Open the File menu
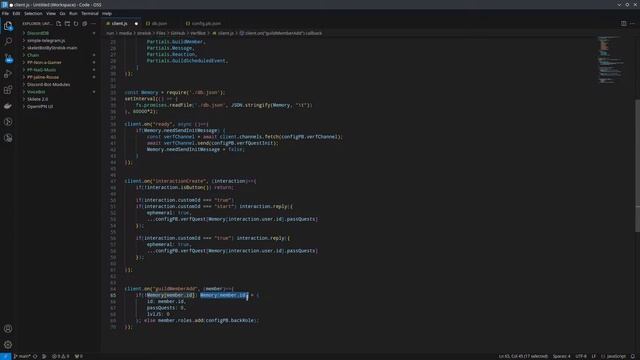The height and width of the screenshot is (360, 640). tap(5, 13)
